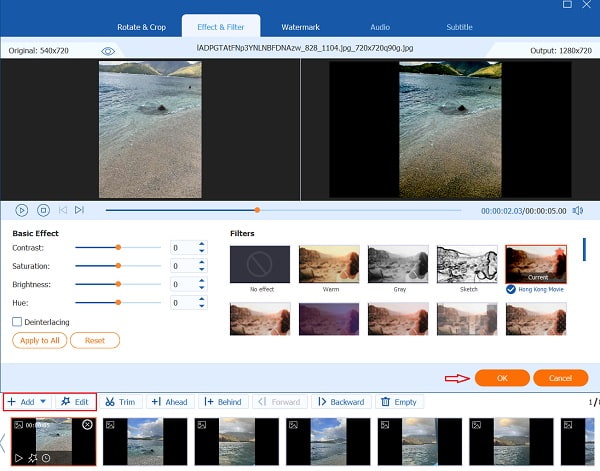This screenshot has width=600, height=471.
Task: Skip to next frame button
Action: 79,210
